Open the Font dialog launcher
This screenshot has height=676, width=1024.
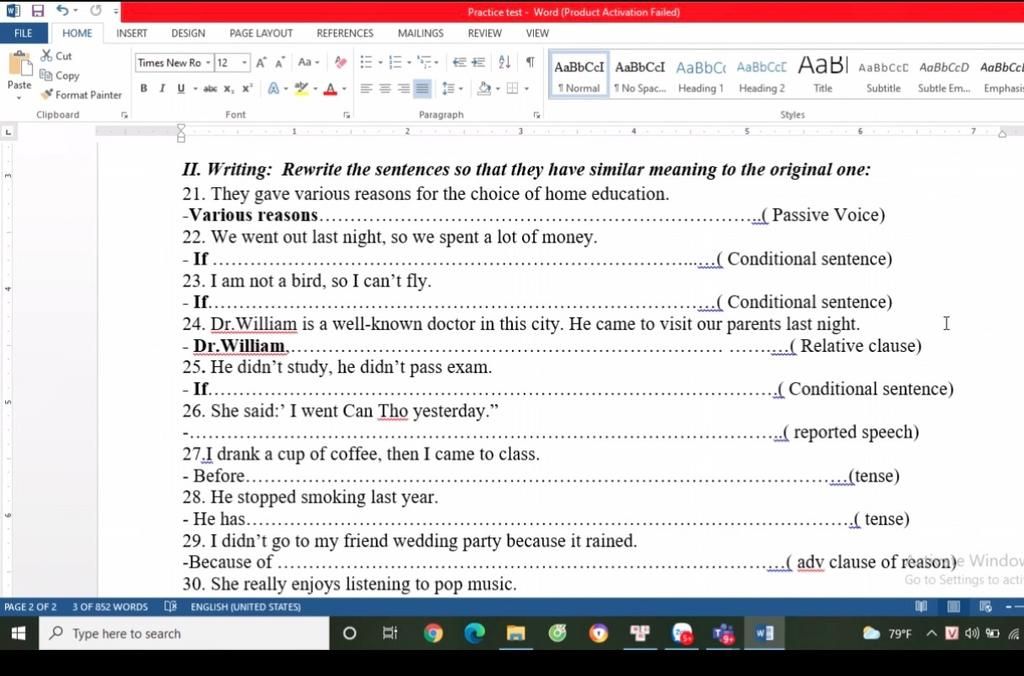click(346, 115)
